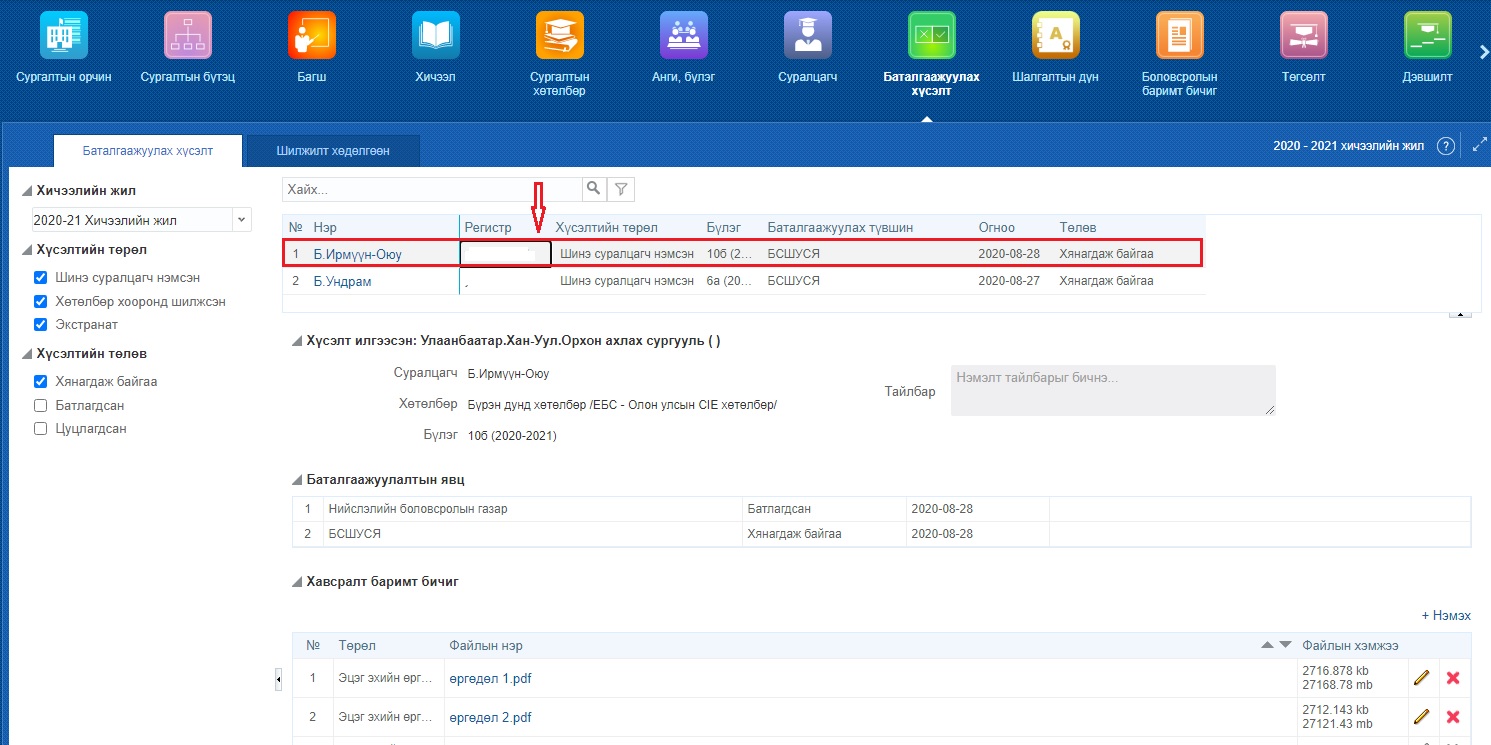Viewport: 1491px width, 745px height.
Task: Open the Баталгаажуулах хүсэлт module icon
Action: pyautogui.click(x=932, y=36)
